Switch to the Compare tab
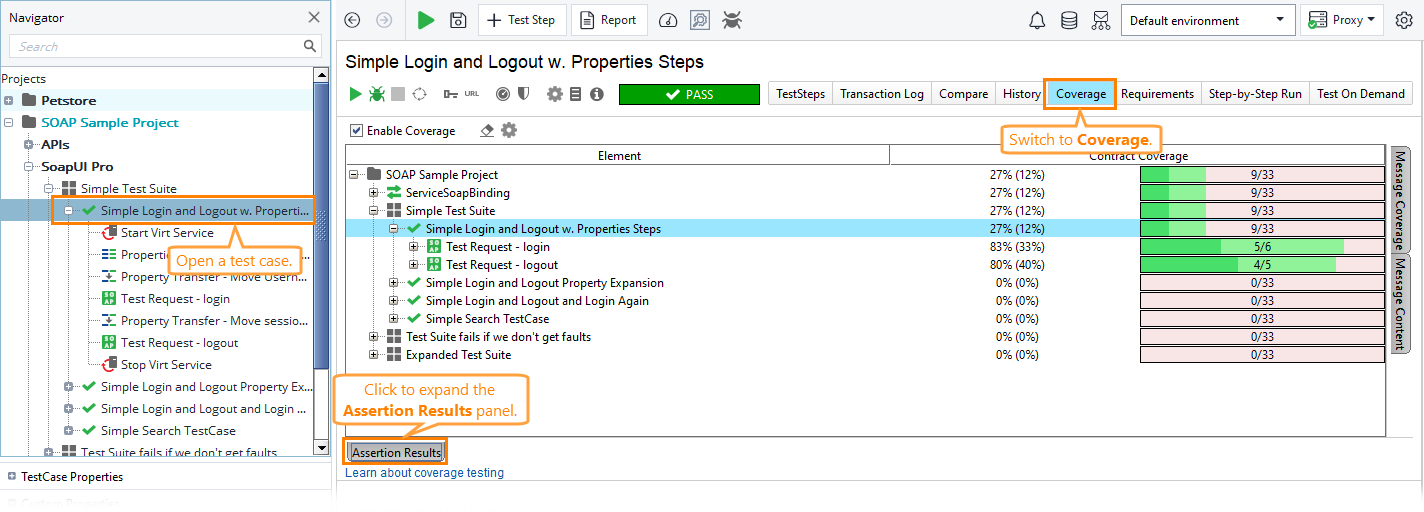The image size is (1424, 512). (x=964, y=94)
